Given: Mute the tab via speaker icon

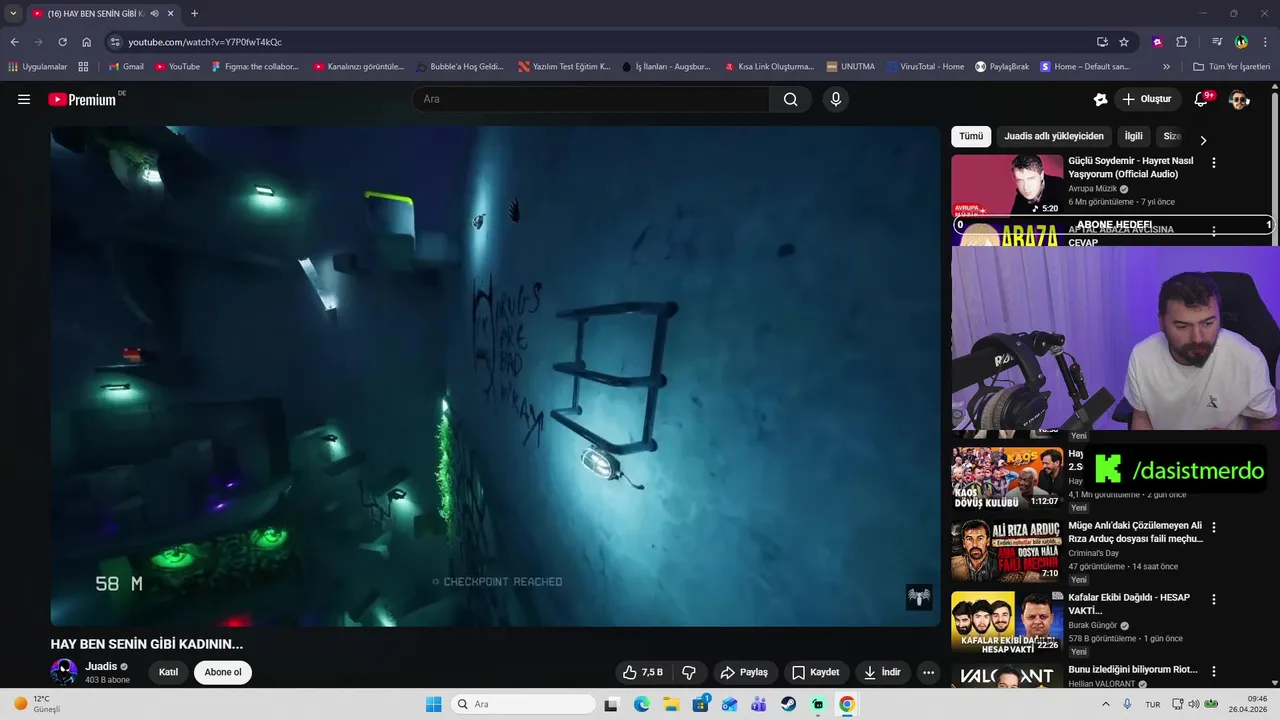Looking at the screenshot, I should pos(155,13).
